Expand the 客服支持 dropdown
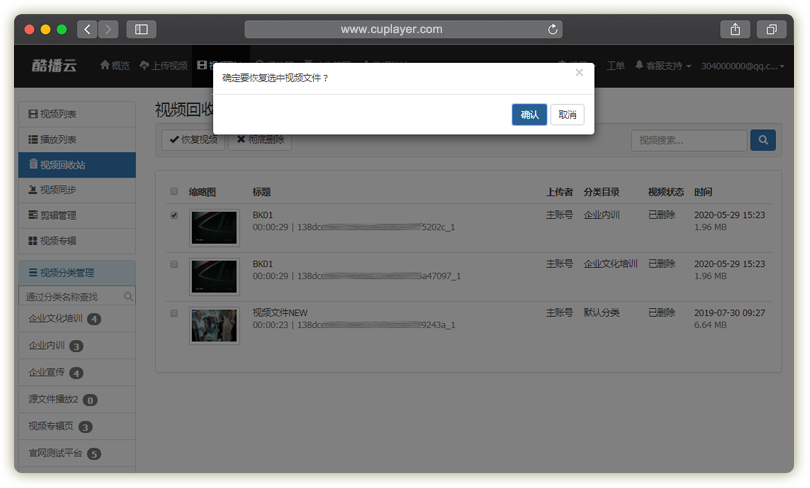The height and width of the screenshot is (488, 810). point(663,66)
